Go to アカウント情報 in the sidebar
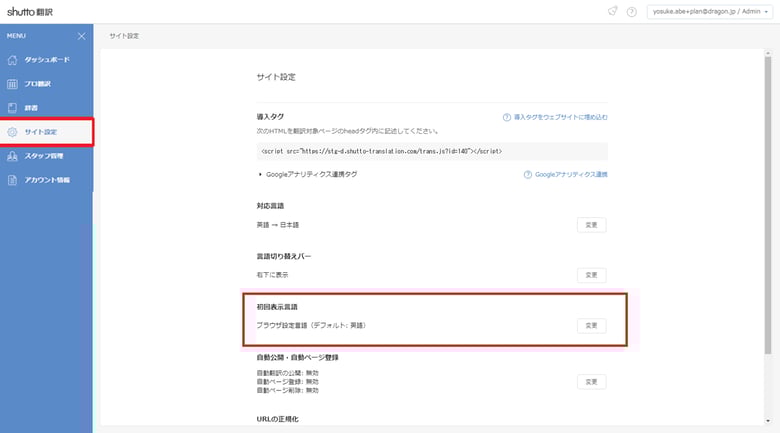This screenshot has width=780, height=433. [x=46, y=180]
